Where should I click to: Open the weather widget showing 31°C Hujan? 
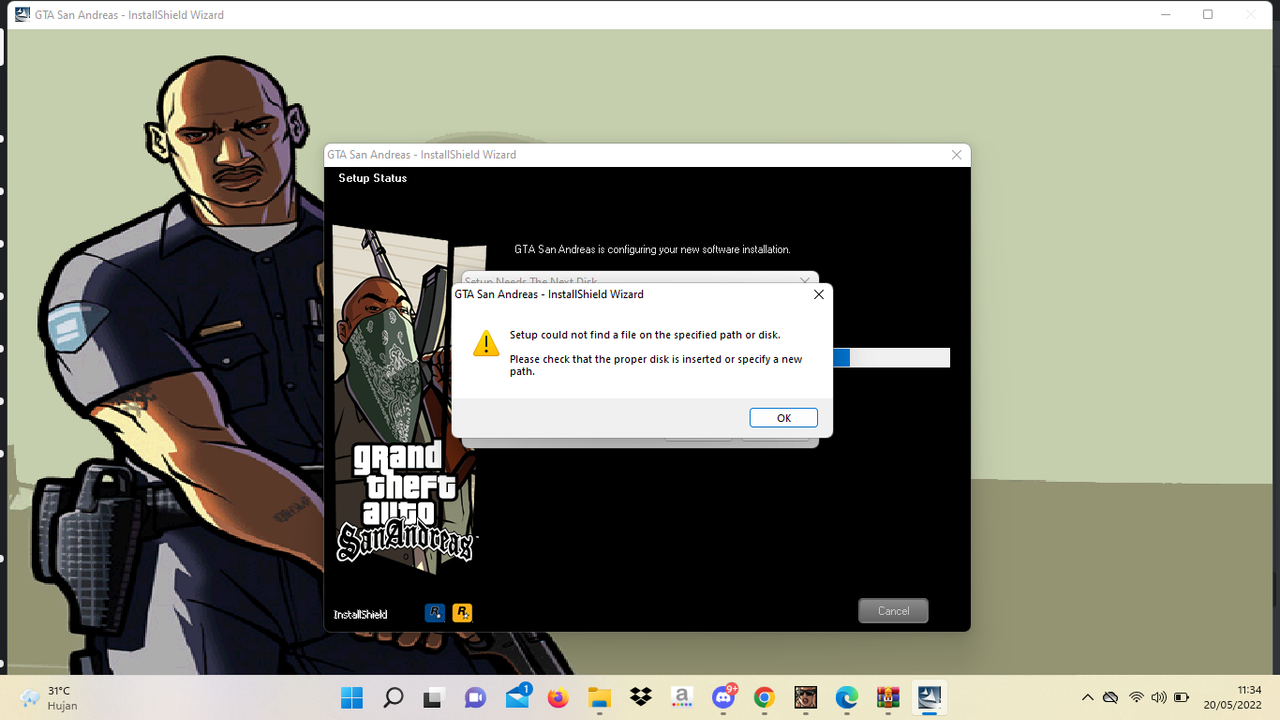pyautogui.click(x=50, y=698)
